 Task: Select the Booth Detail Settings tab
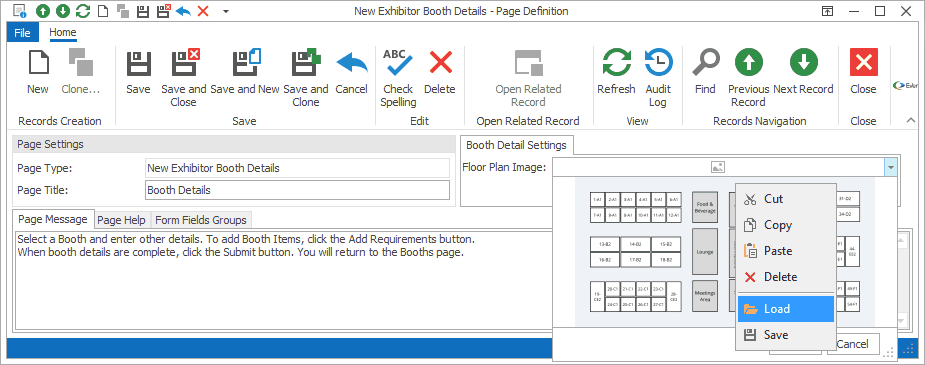[x=517, y=145]
